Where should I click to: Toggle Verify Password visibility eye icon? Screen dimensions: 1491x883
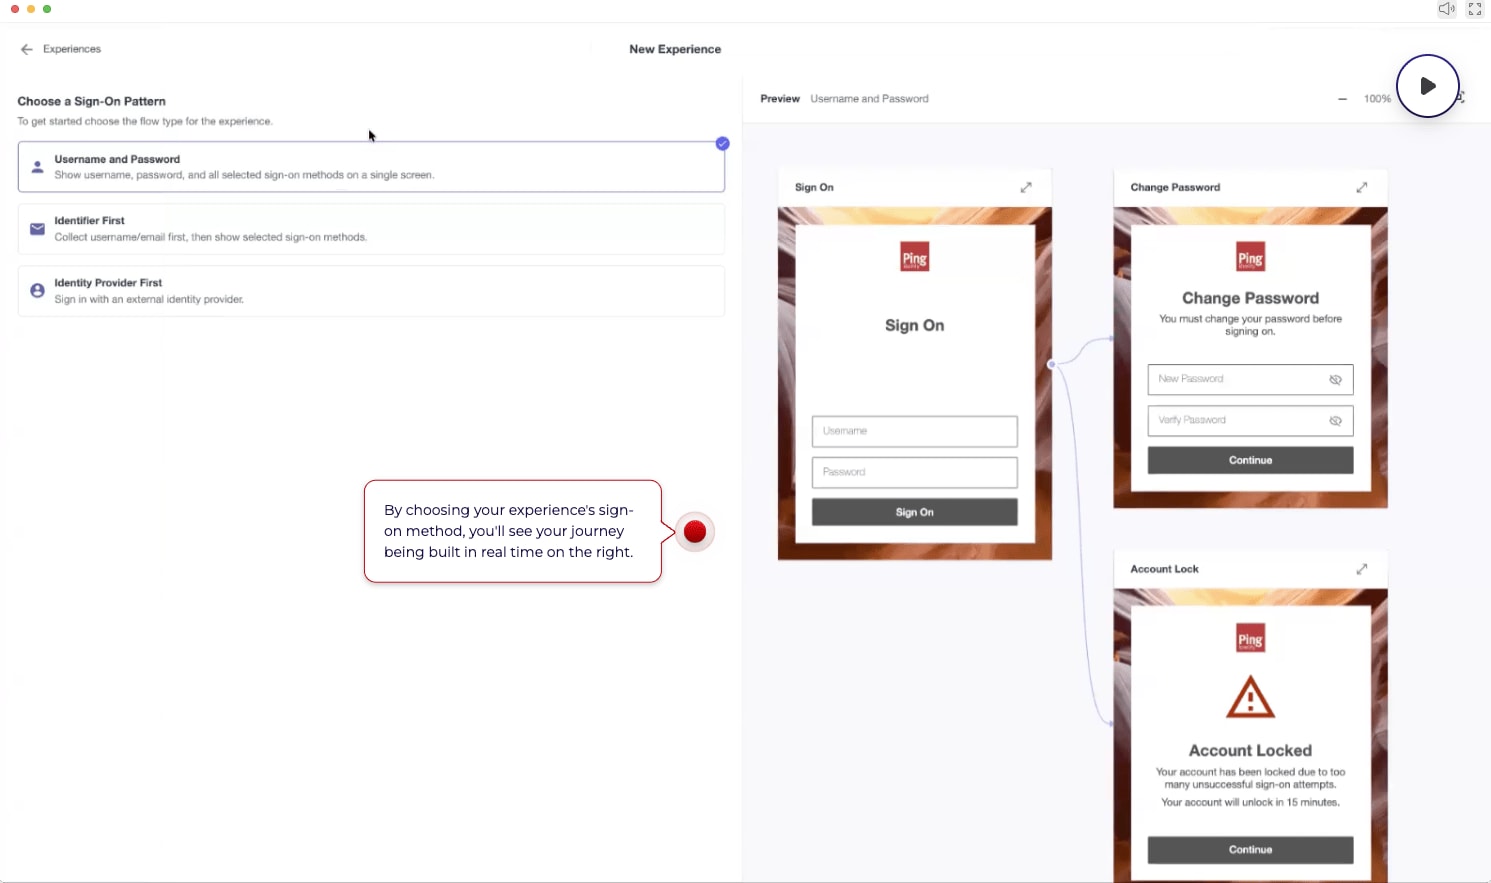[x=1335, y=421]
